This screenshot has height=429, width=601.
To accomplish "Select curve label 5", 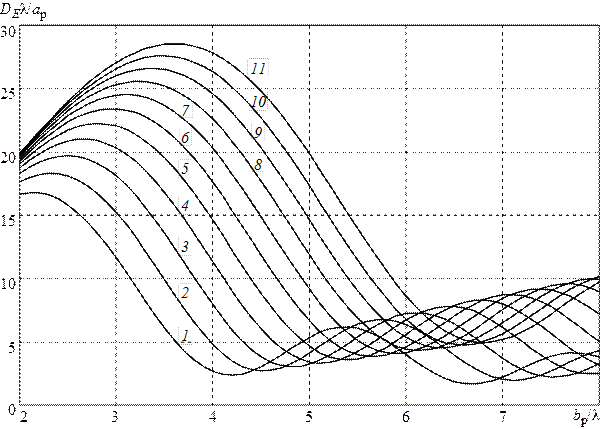I will 185,168.
